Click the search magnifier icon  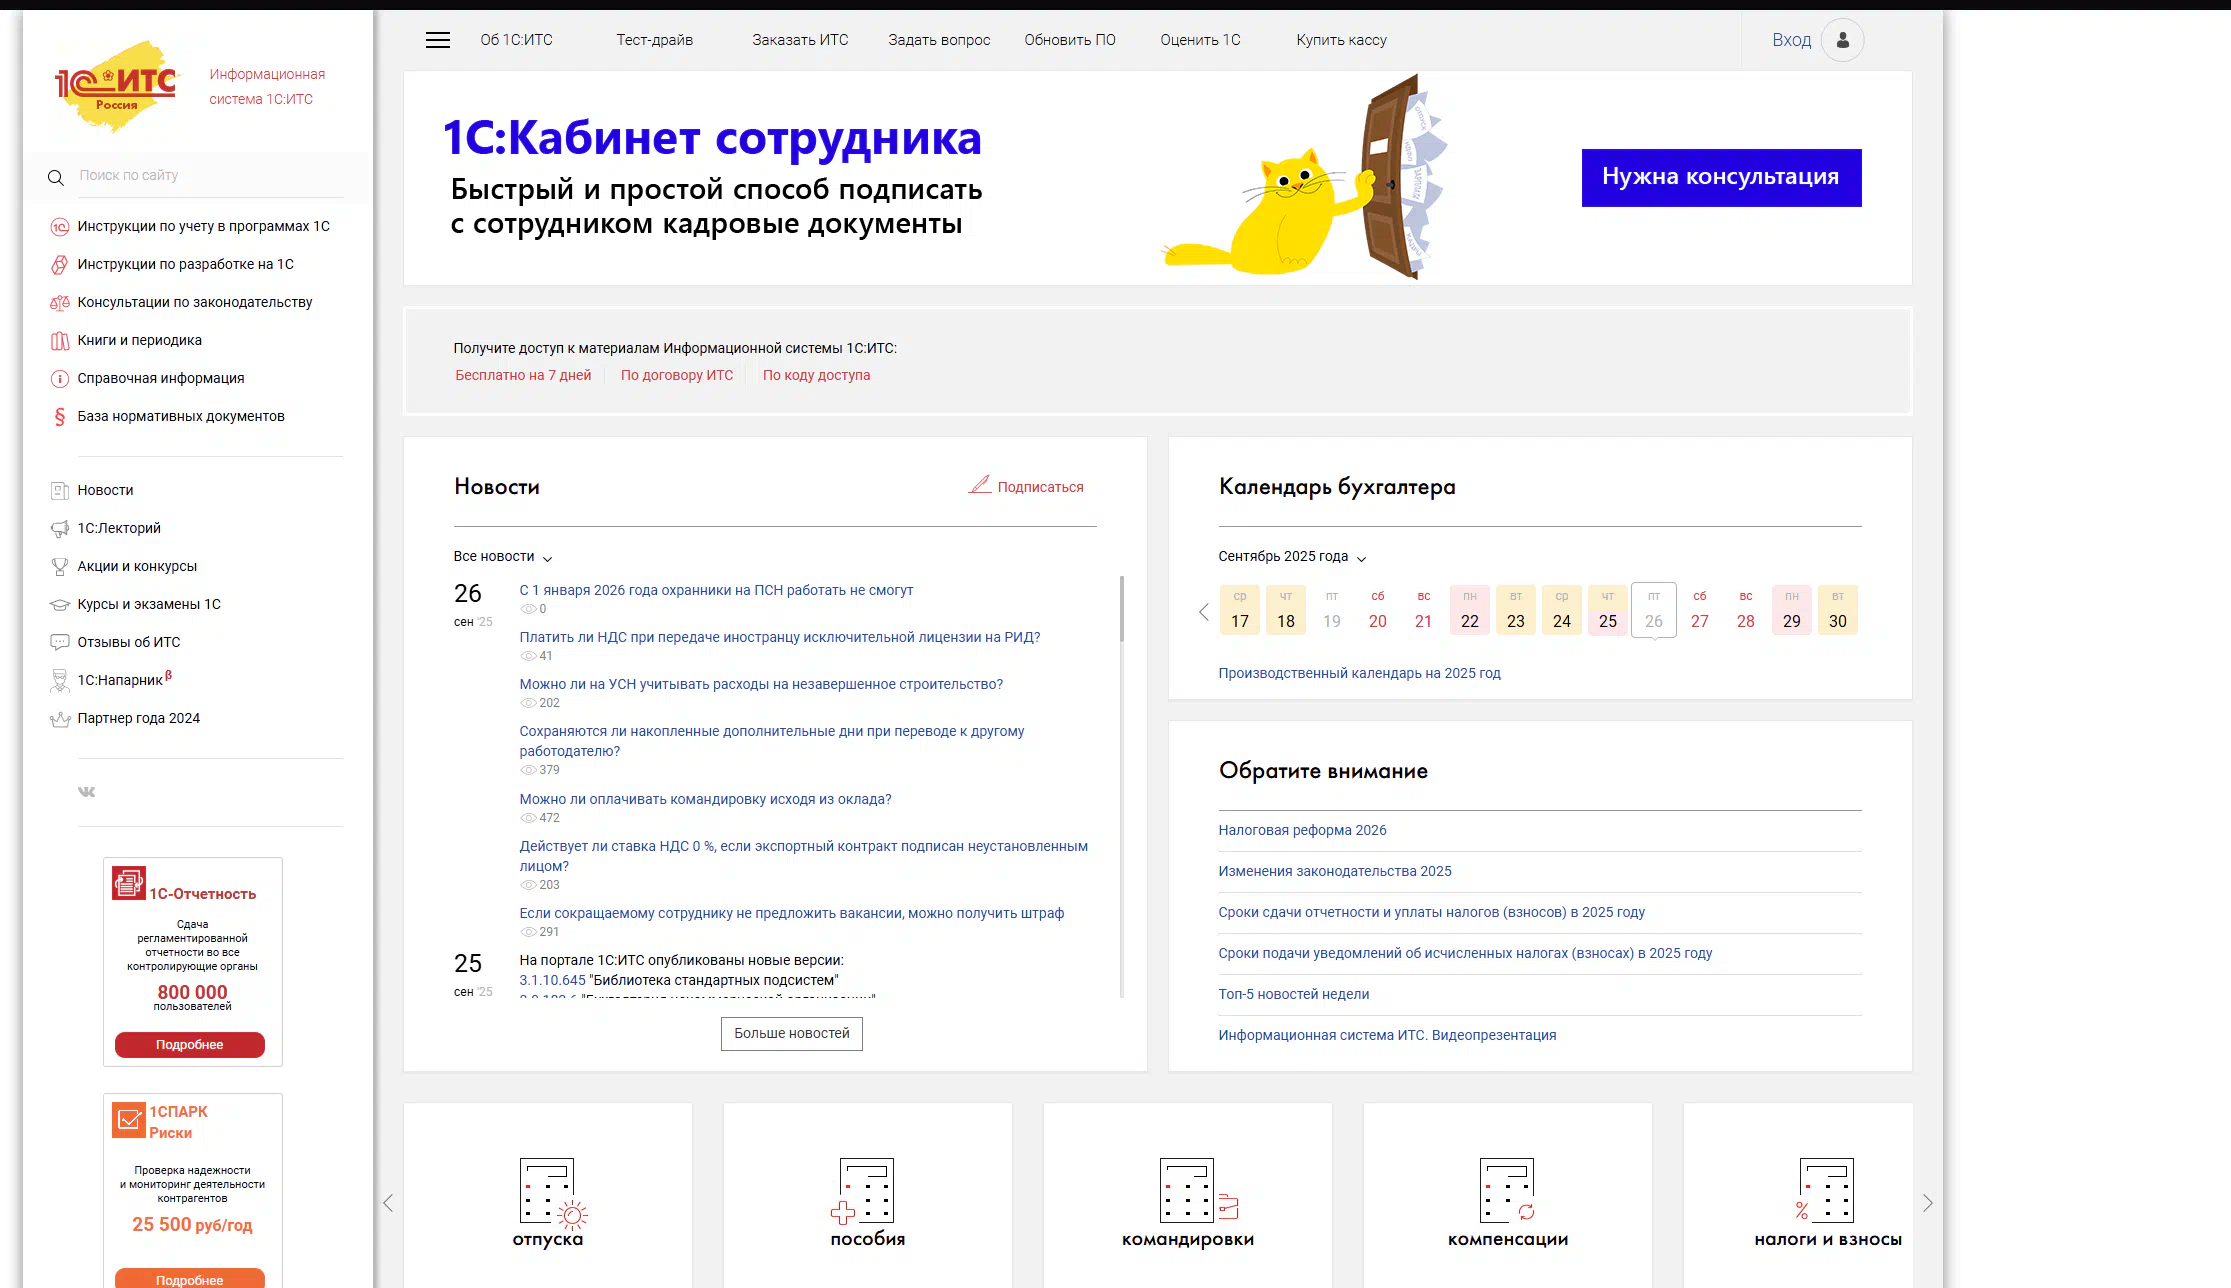click(x=56, y=177)
